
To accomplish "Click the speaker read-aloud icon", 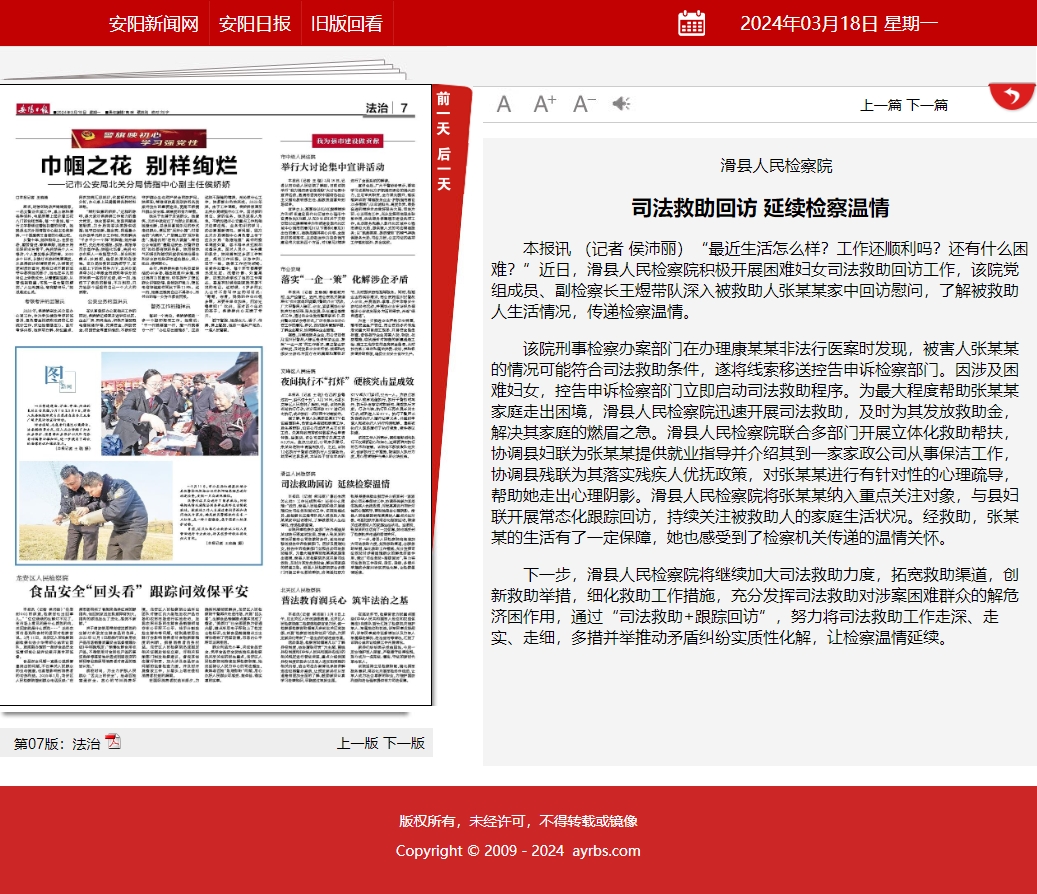I will tap(621, 104).
